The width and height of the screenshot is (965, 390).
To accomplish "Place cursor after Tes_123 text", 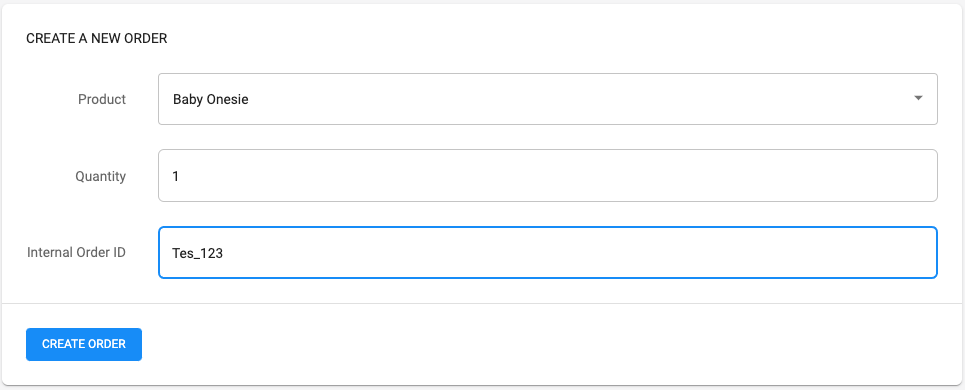I will (x=223, y=253).
